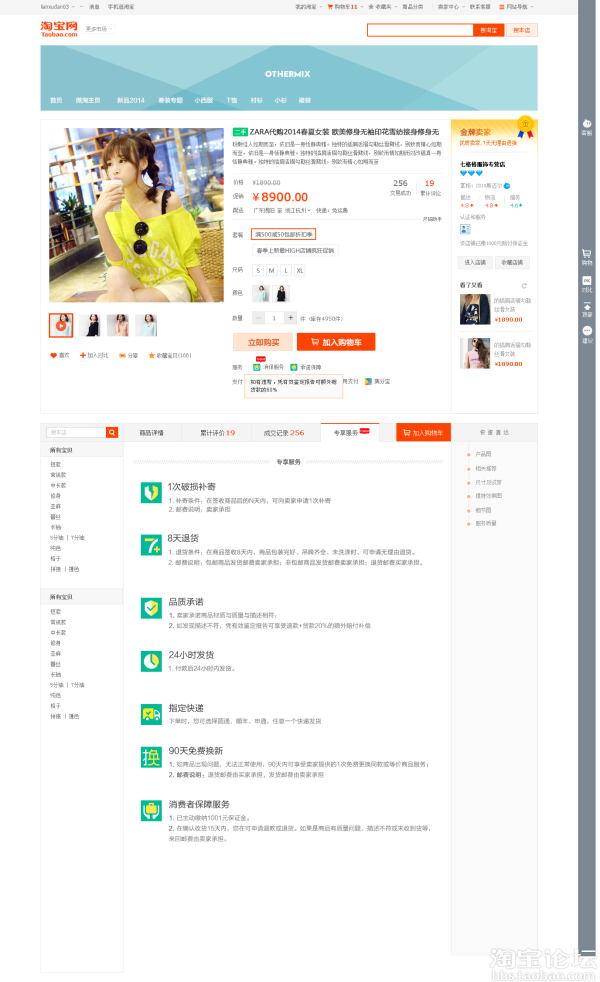Click the 8天退货 green icon
This screenshot has width=600, height=982.
coord(152,545)
